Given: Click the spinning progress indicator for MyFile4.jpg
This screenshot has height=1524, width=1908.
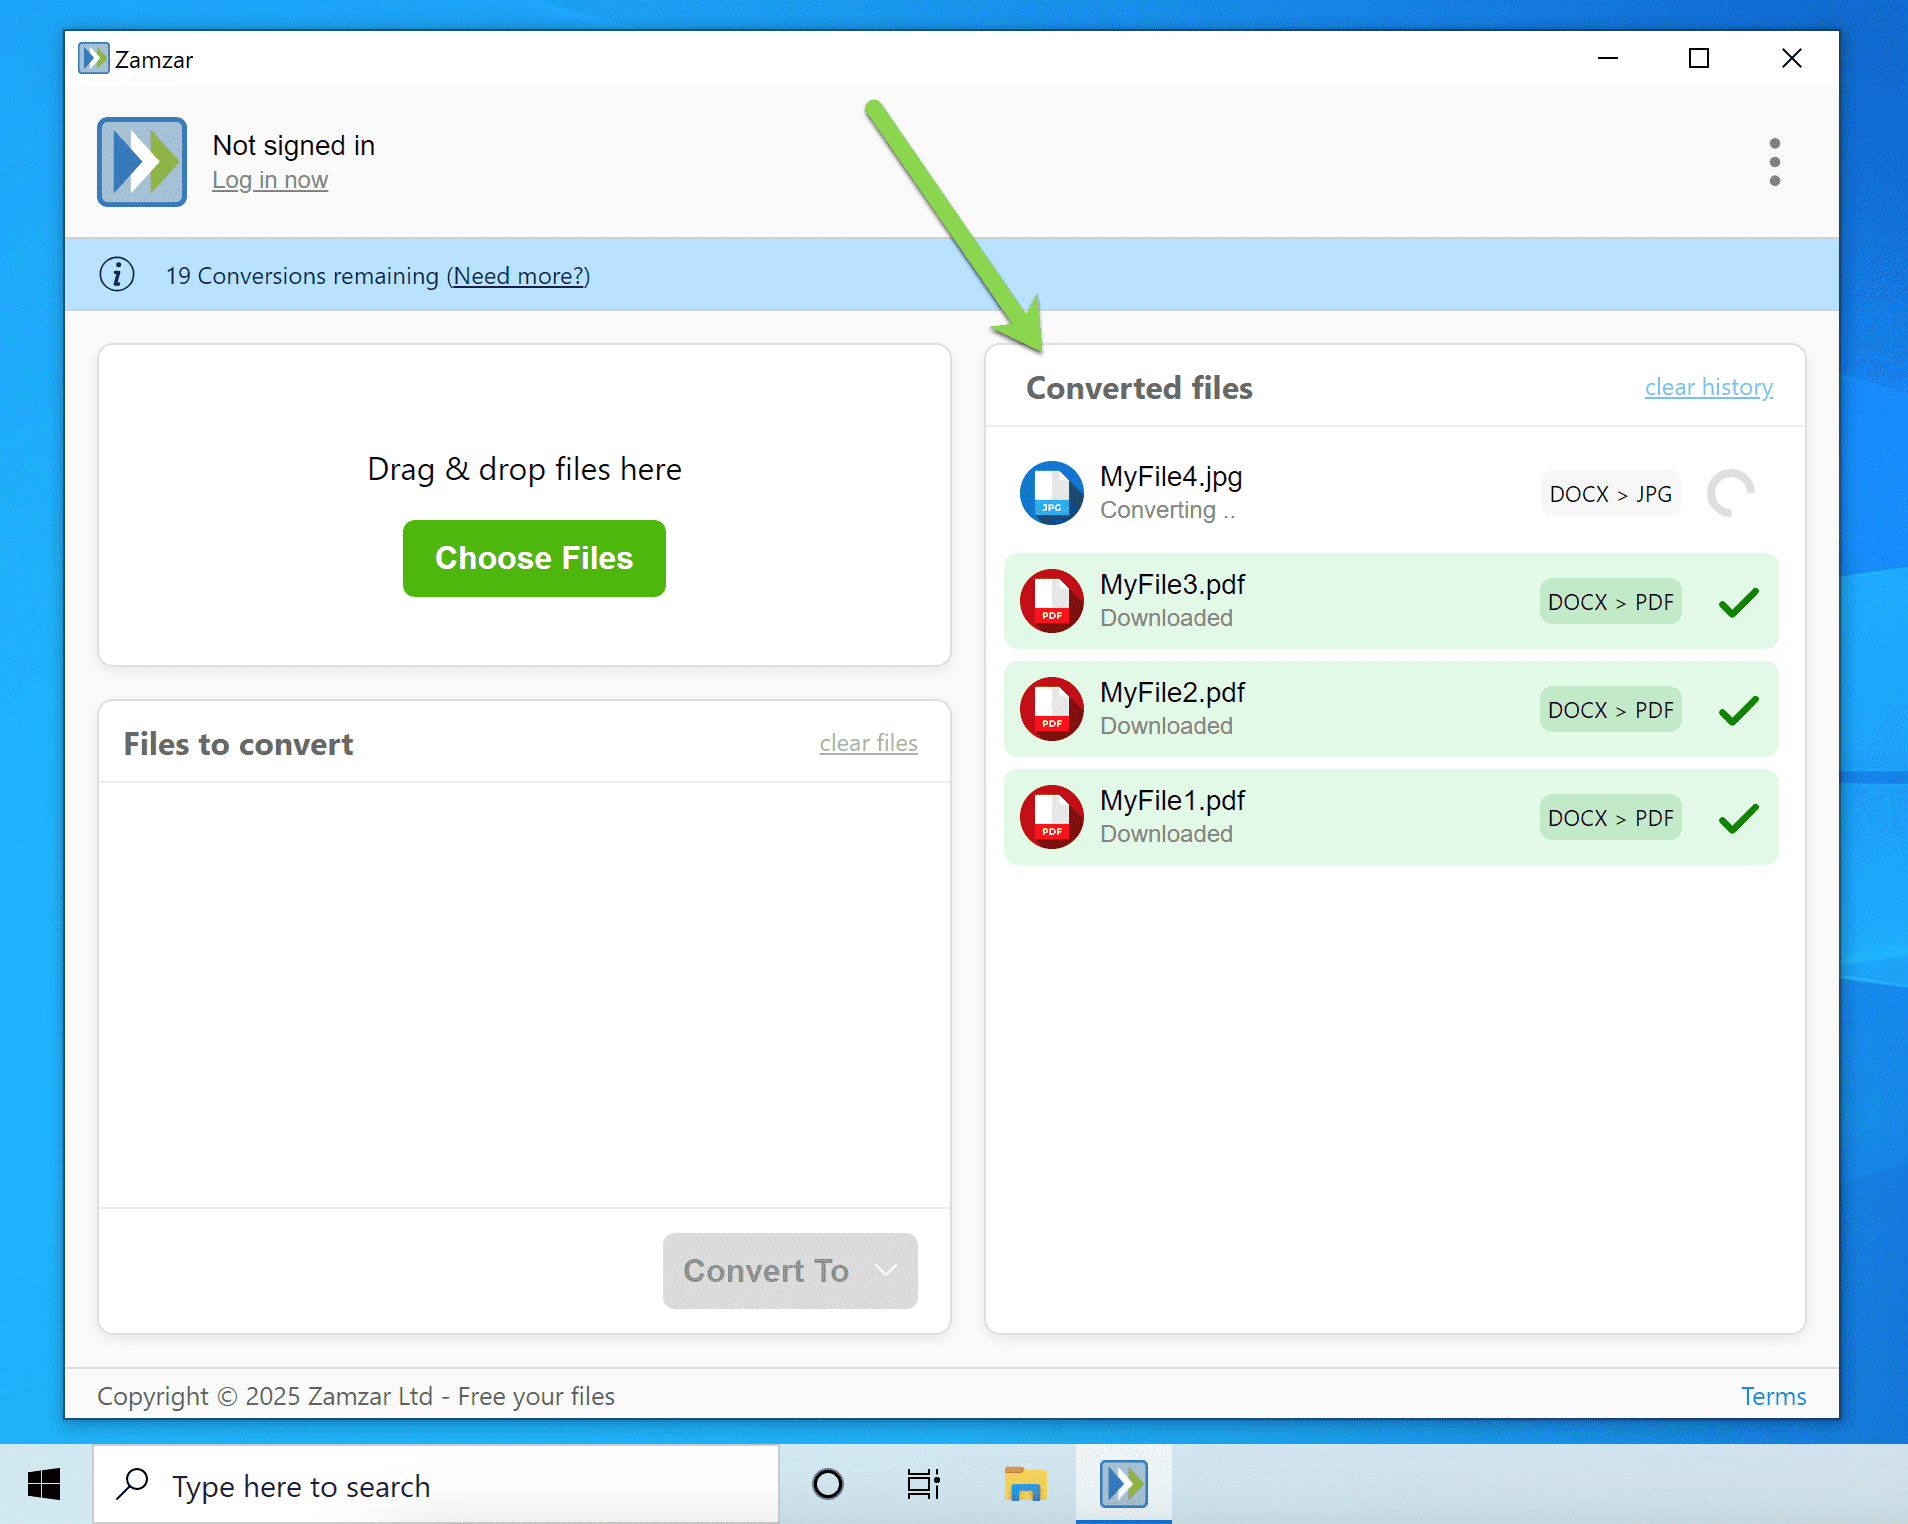Looking at the screenshot, I should (x=1732, y=493).
